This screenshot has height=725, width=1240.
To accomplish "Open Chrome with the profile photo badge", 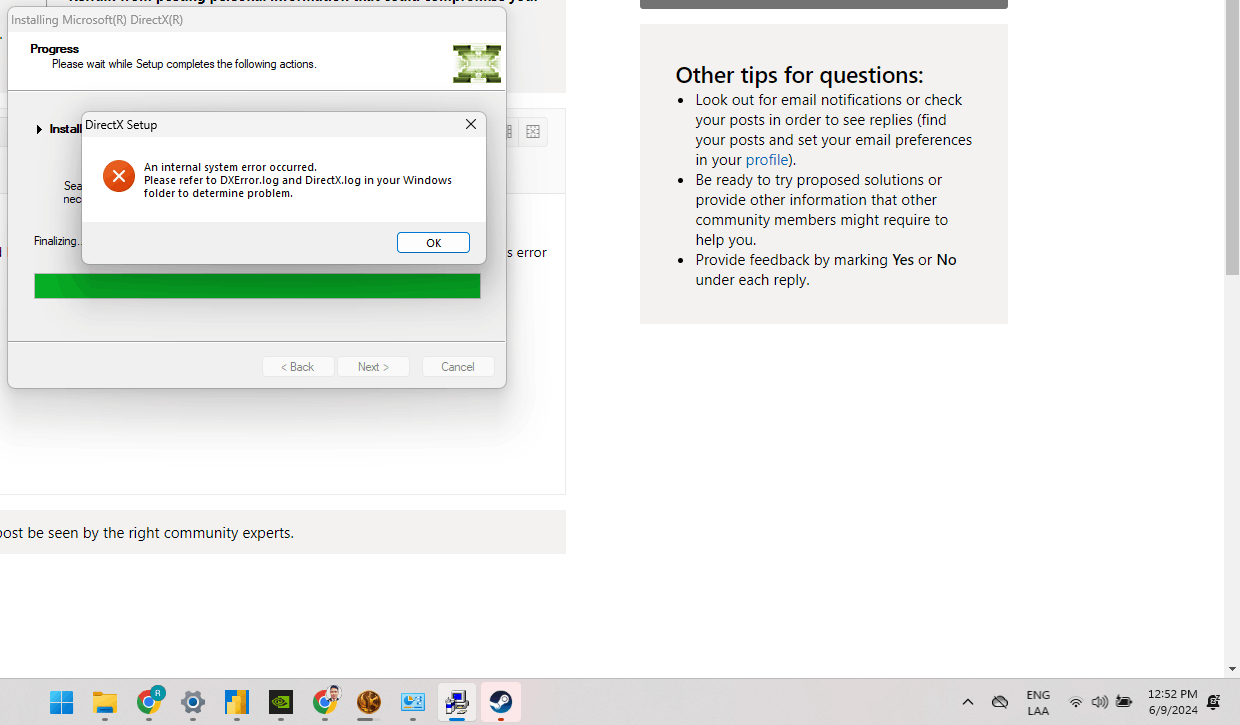I will (325, 703).
